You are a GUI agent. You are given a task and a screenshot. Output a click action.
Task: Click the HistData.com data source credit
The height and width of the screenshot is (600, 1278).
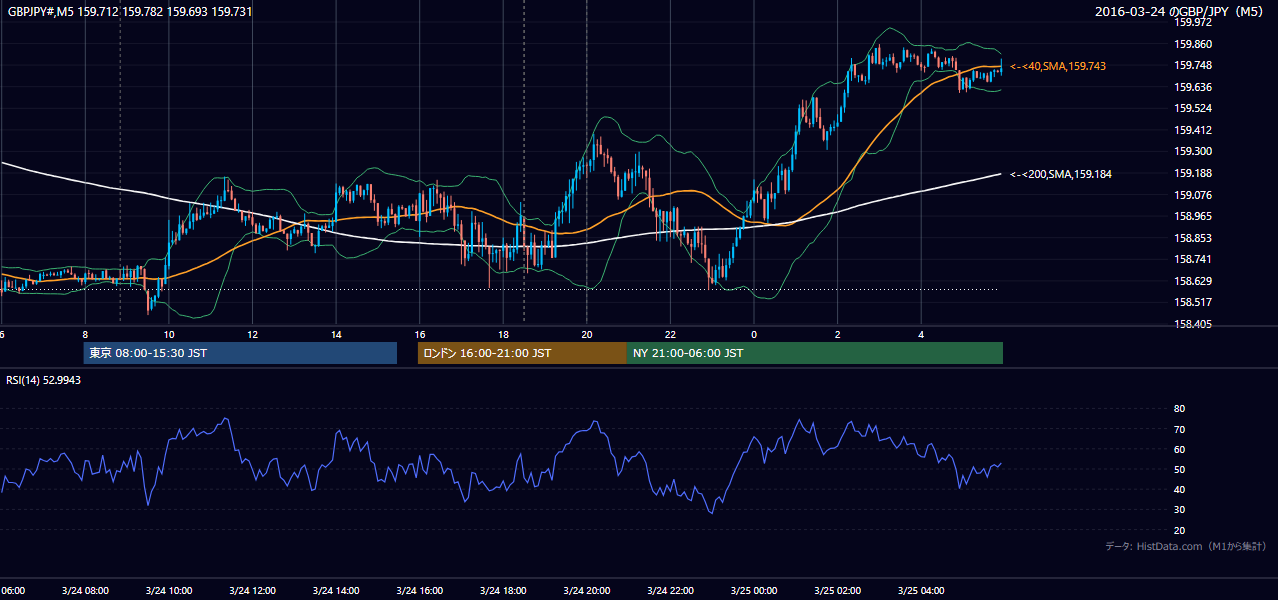(1186, 546)
